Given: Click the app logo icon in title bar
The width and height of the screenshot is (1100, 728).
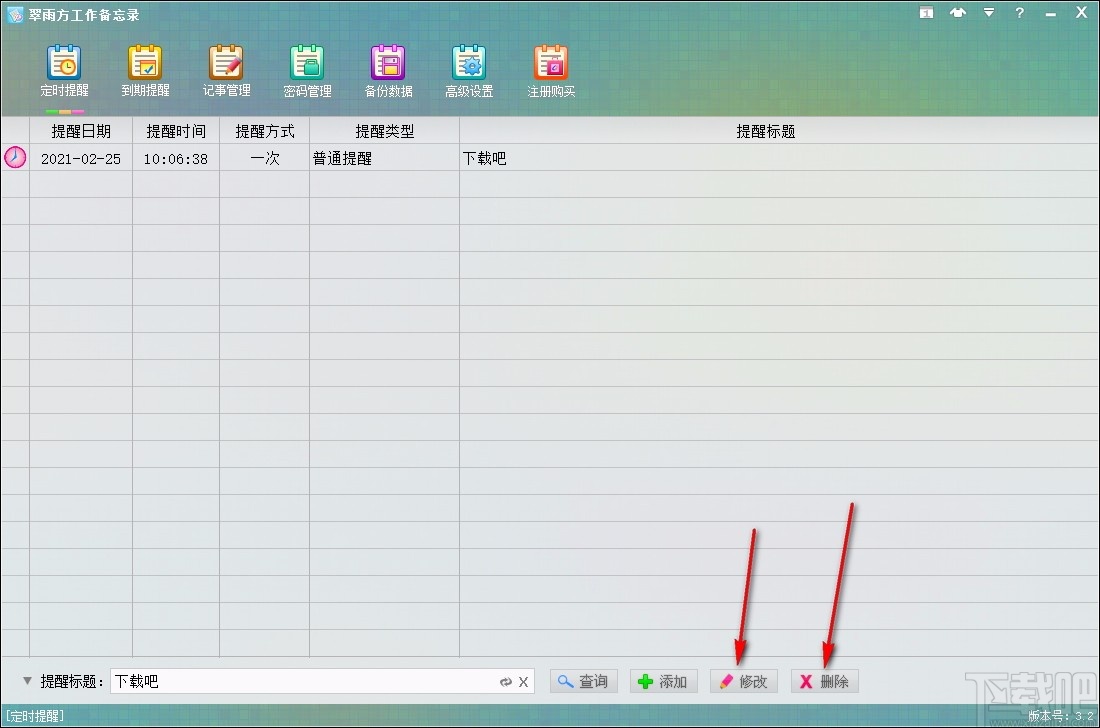Looking at the screenshot, I should coord(15,15).
